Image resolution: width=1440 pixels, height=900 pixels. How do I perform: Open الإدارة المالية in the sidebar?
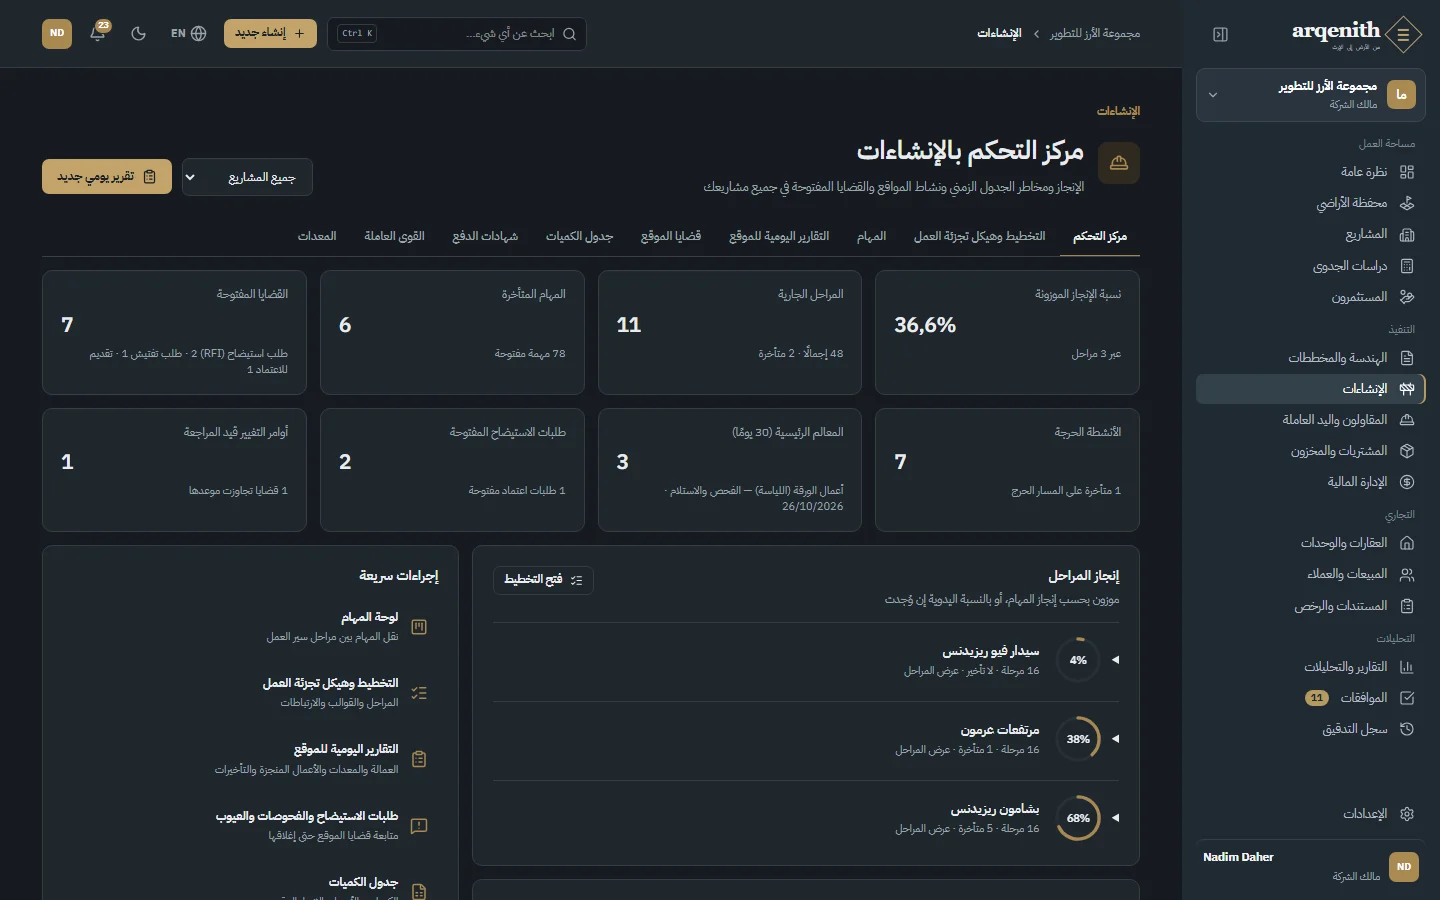pyautogui.click(x=1310, y=482)
